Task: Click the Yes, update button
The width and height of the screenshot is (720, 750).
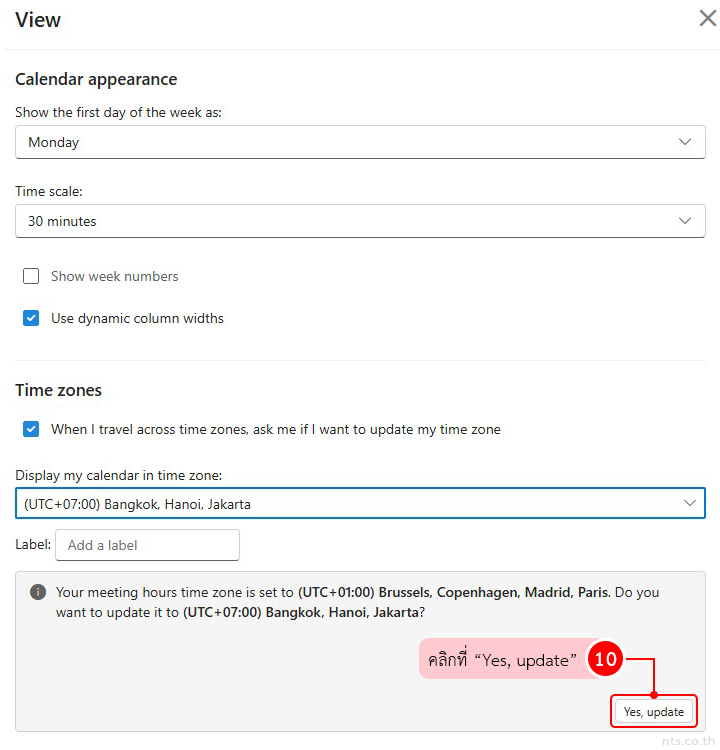Action: point(653,712)
